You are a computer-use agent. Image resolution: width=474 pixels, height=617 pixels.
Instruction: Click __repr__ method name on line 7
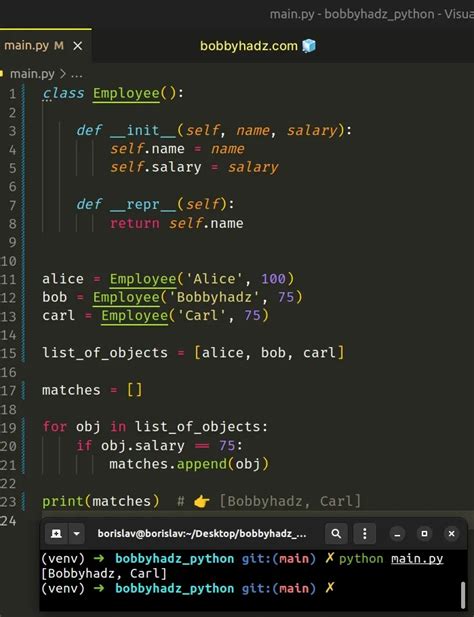(143, 204)
